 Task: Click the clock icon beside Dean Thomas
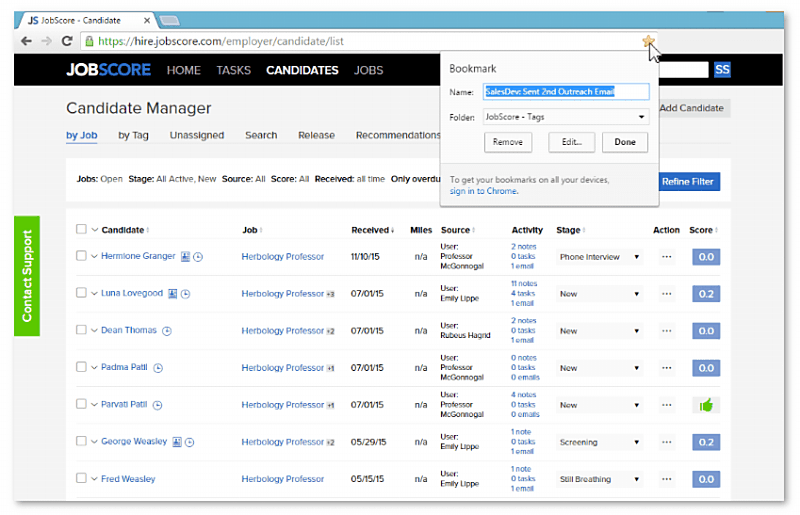[x=167, y=331]
